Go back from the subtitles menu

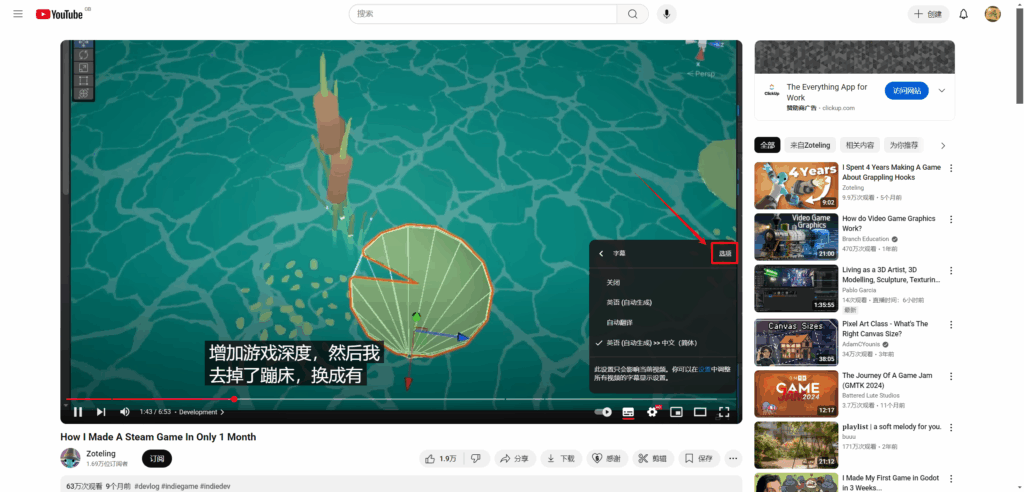point(601,253)
